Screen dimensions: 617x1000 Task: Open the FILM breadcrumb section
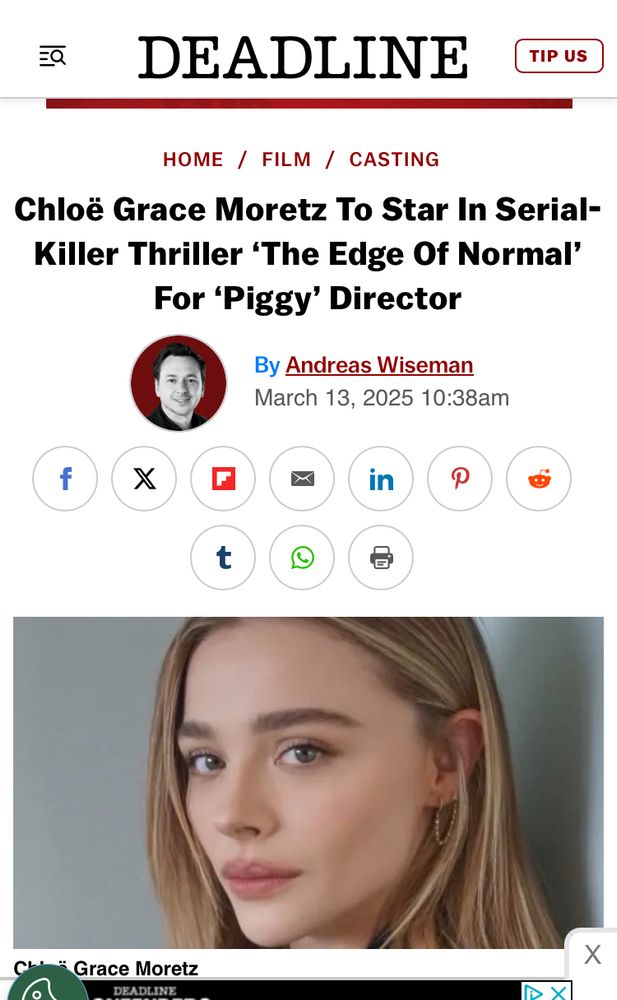tap(286, 159)
